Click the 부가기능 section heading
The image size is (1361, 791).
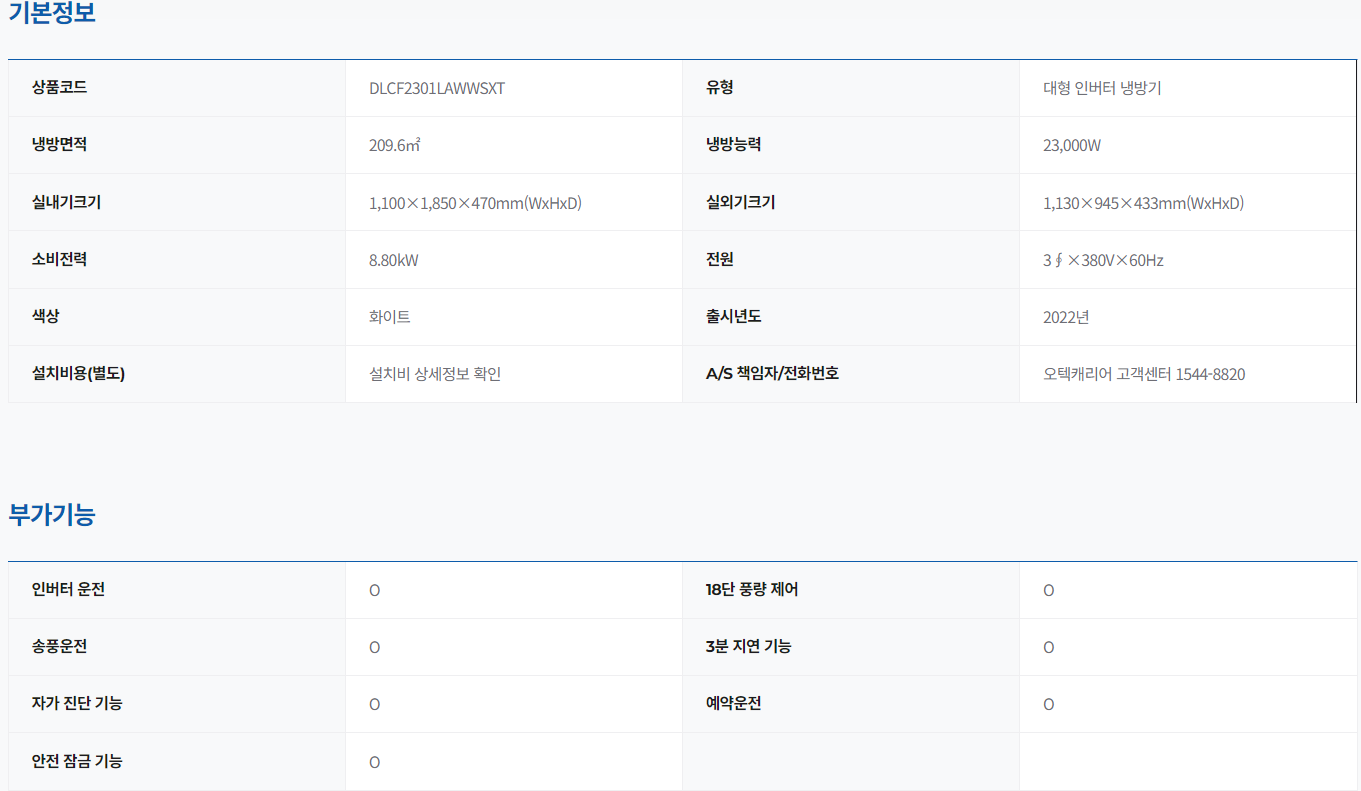52,515
